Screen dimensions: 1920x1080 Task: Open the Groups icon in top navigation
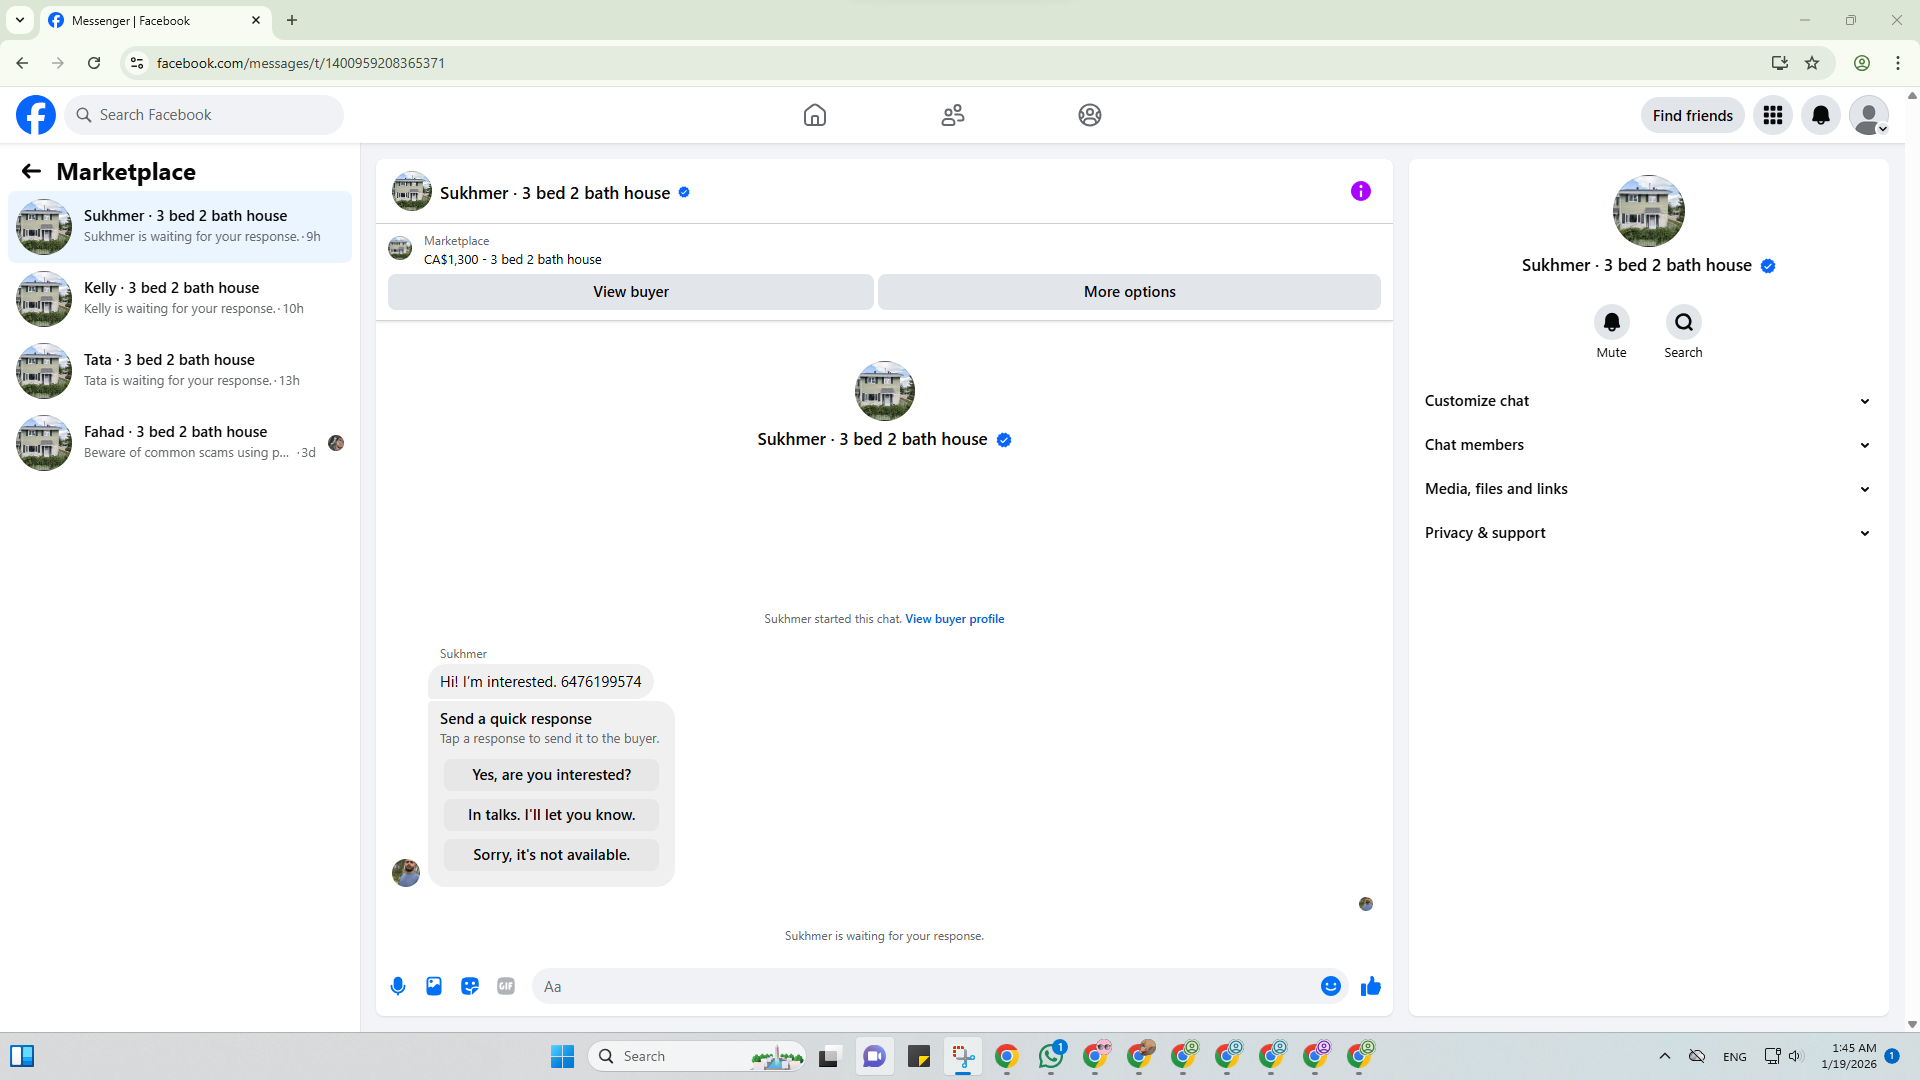click(x=1090, y=115)
